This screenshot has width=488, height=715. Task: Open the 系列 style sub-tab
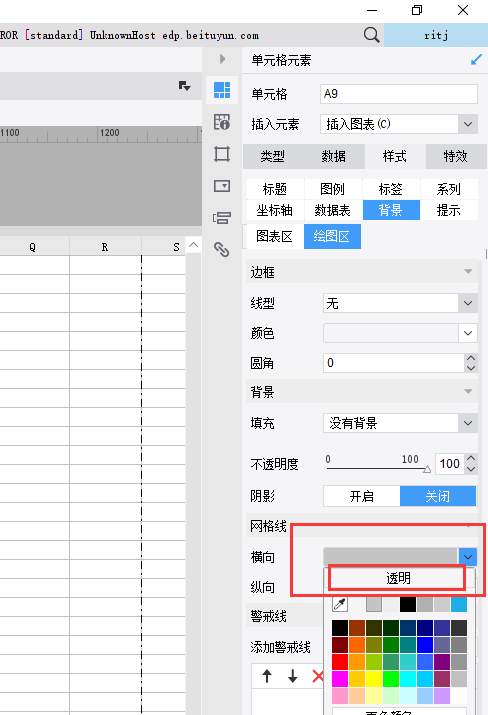click(x=448, y=189)
